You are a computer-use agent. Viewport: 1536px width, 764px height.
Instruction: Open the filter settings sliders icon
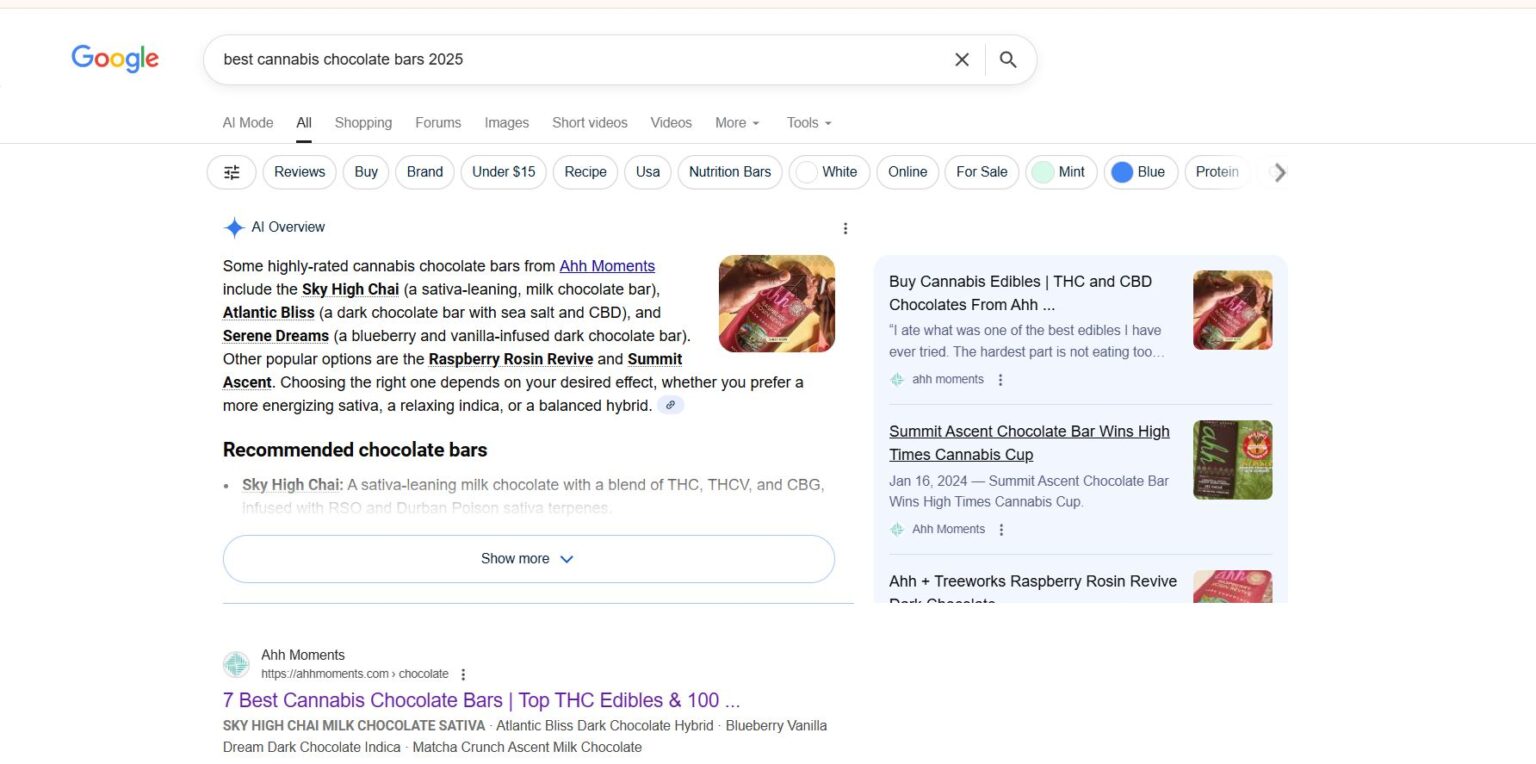[232, 172]
